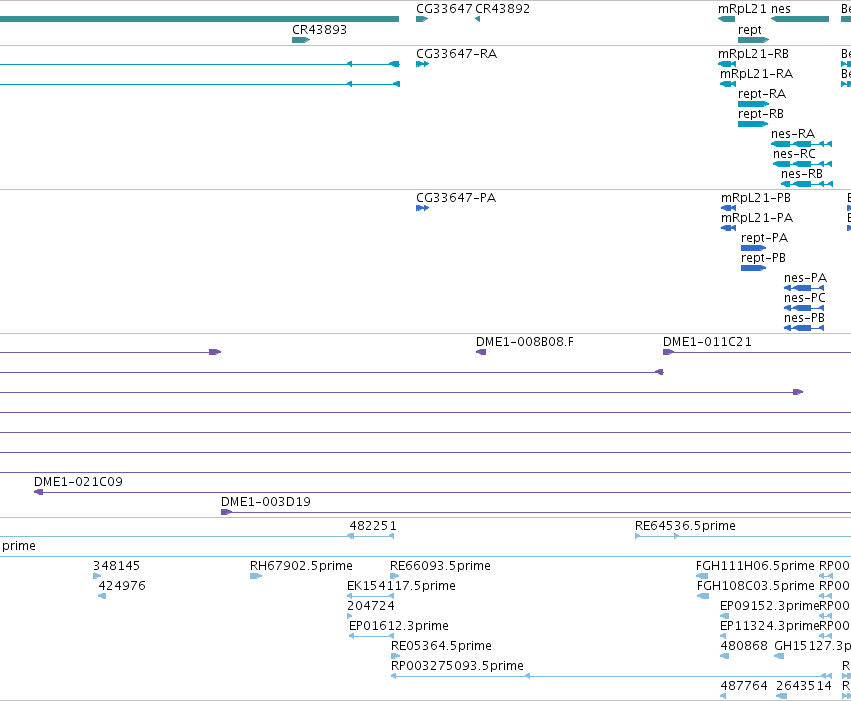Click the DME1-021C09 clone label
Image resolution: width=851 pixels, height=701 pixels.
tap(78, 482)
